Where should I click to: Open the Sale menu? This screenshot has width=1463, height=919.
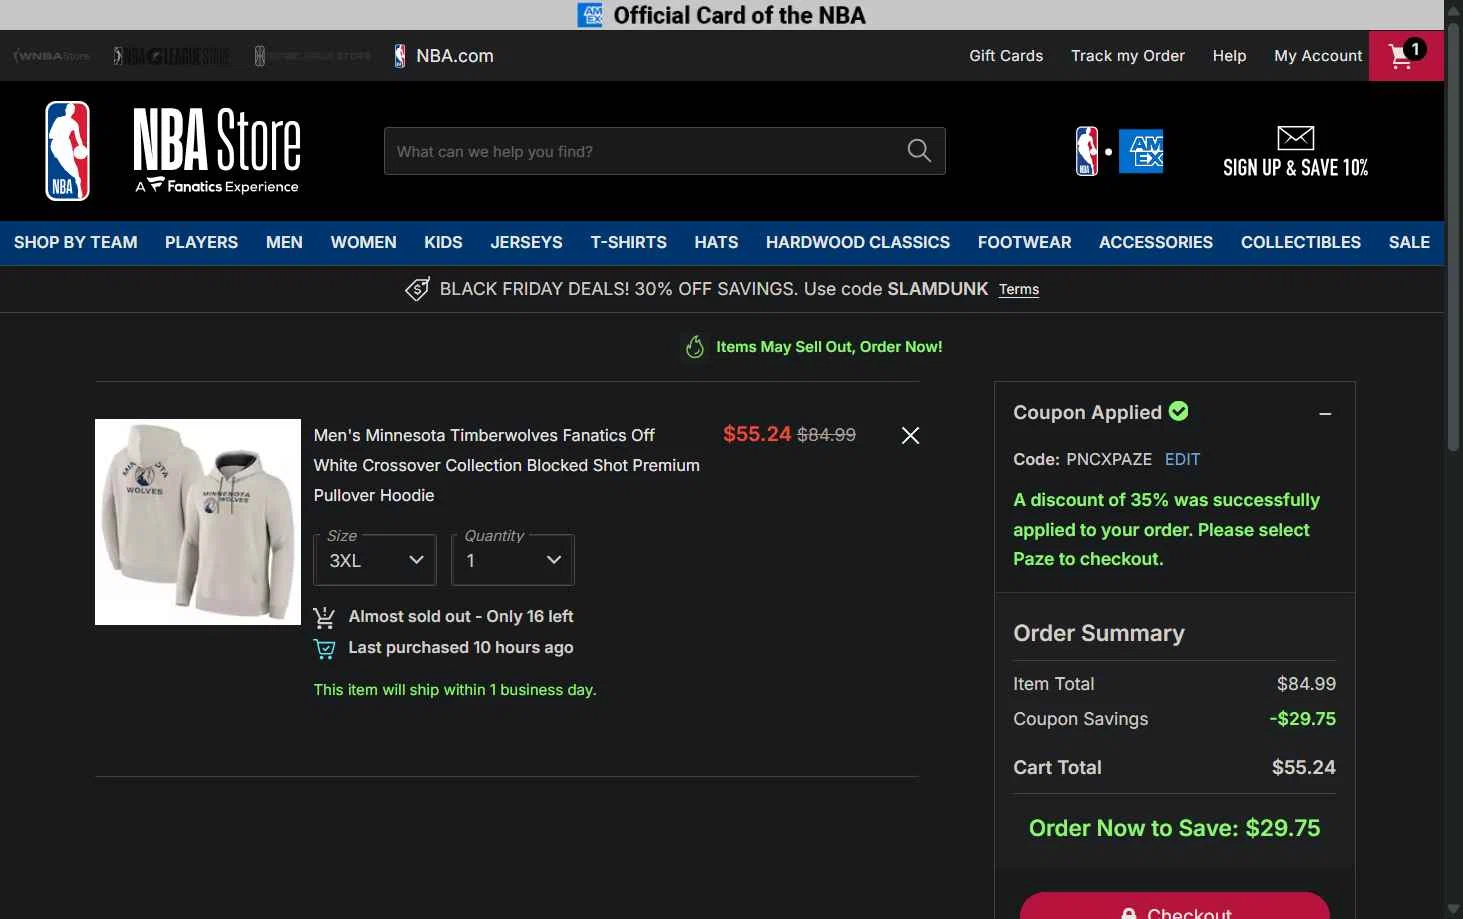[x=1409, y=242]
